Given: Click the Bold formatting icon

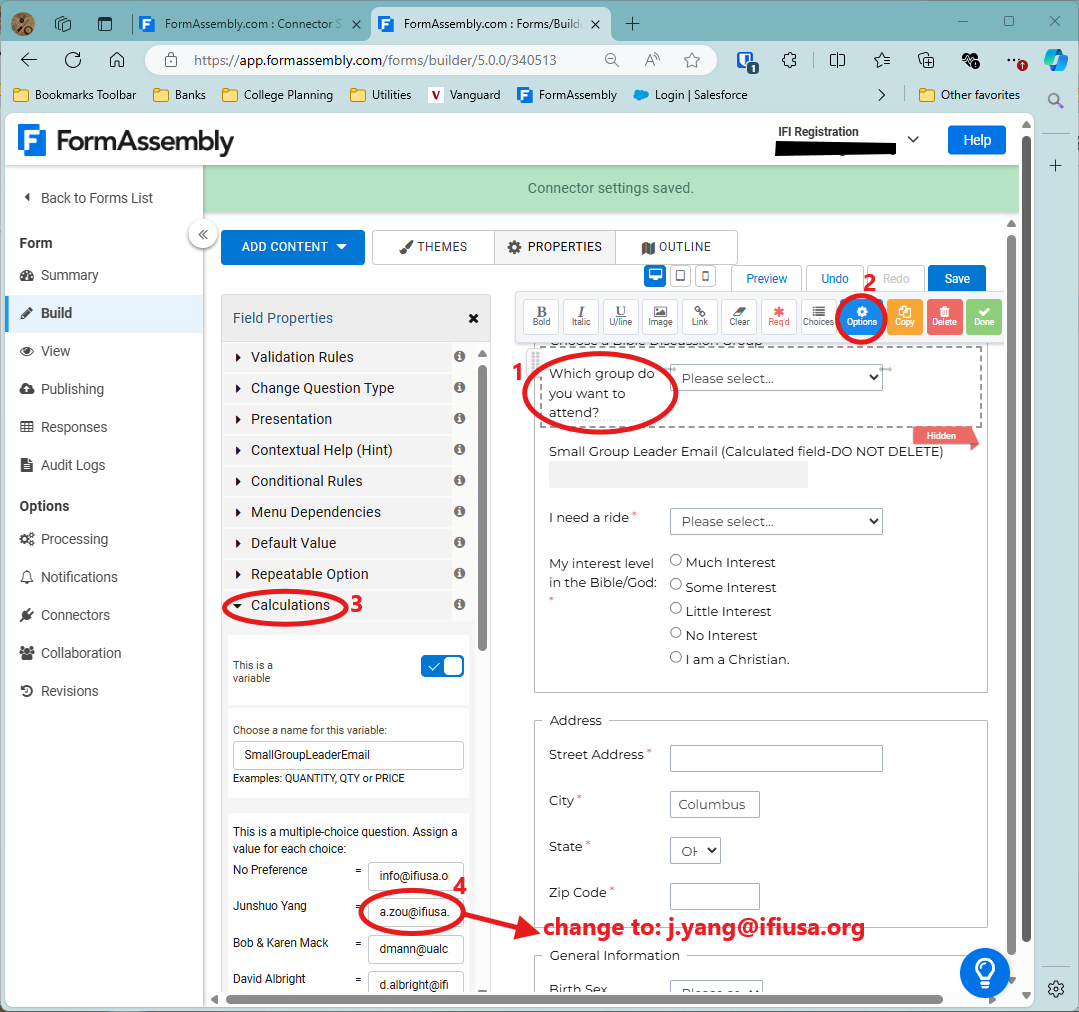Looking at the screenshot, I should click(541, 316).
